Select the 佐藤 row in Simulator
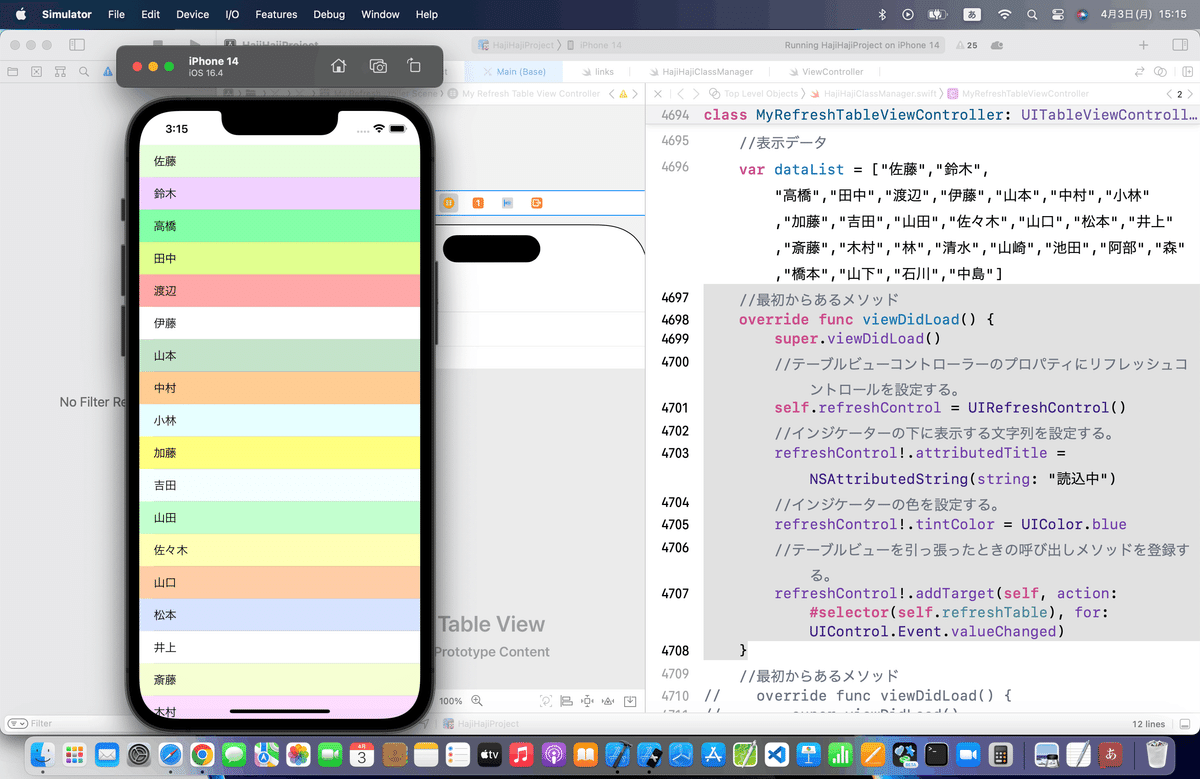The image size is (1200, 779). [x=279, y=161]
